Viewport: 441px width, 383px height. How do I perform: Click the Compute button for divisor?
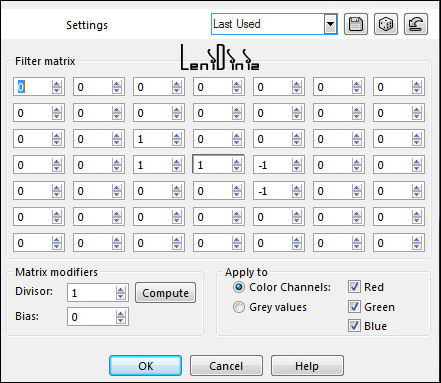pos(165,293)
